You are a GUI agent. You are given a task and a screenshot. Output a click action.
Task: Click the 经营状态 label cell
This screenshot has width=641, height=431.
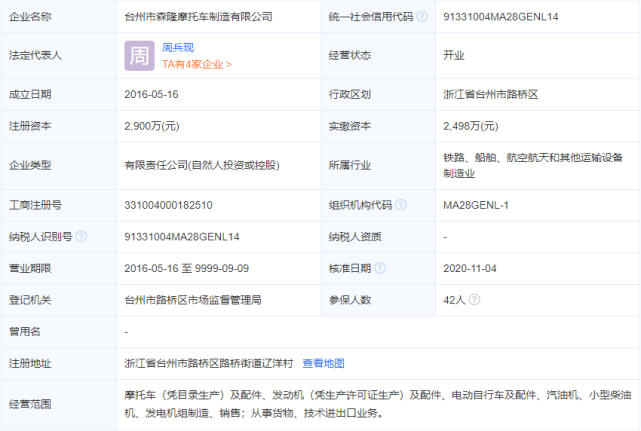[378, 56]
